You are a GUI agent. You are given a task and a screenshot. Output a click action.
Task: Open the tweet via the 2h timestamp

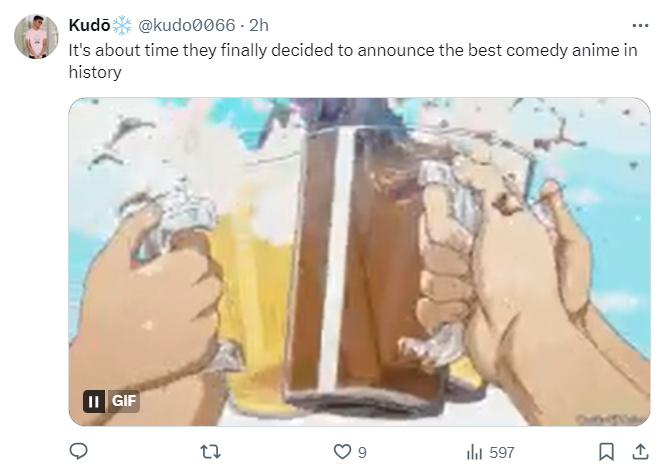[259, 25]
